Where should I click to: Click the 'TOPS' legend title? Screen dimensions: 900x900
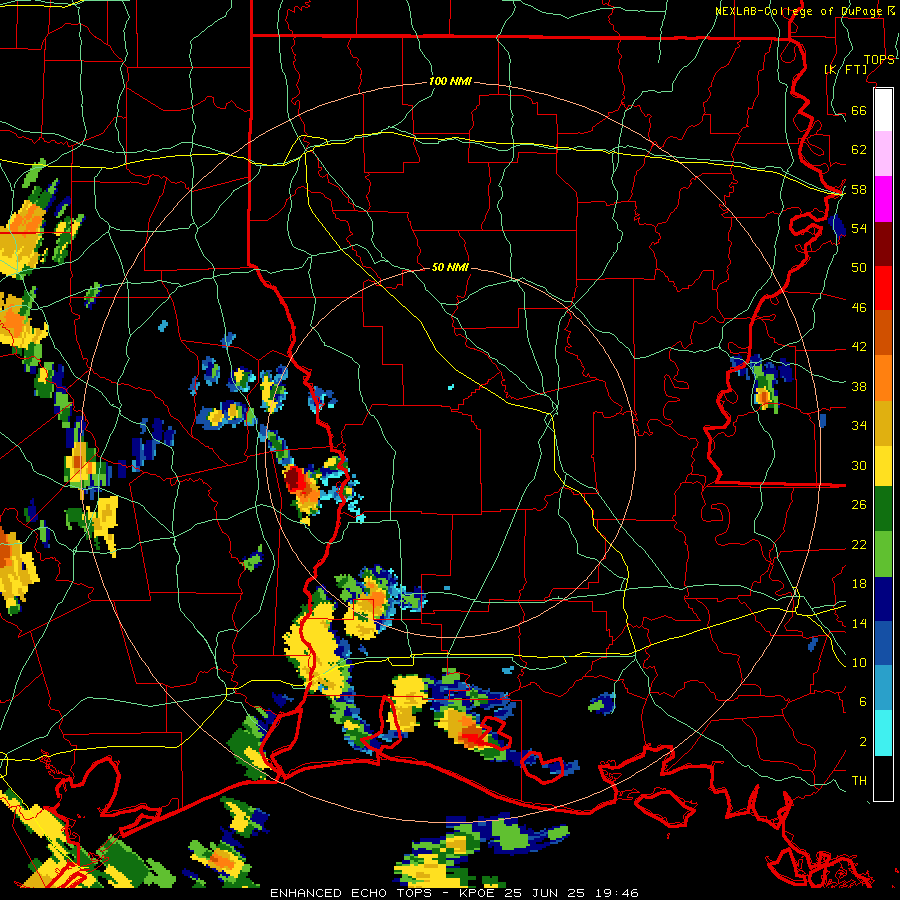tap(879, 59)
